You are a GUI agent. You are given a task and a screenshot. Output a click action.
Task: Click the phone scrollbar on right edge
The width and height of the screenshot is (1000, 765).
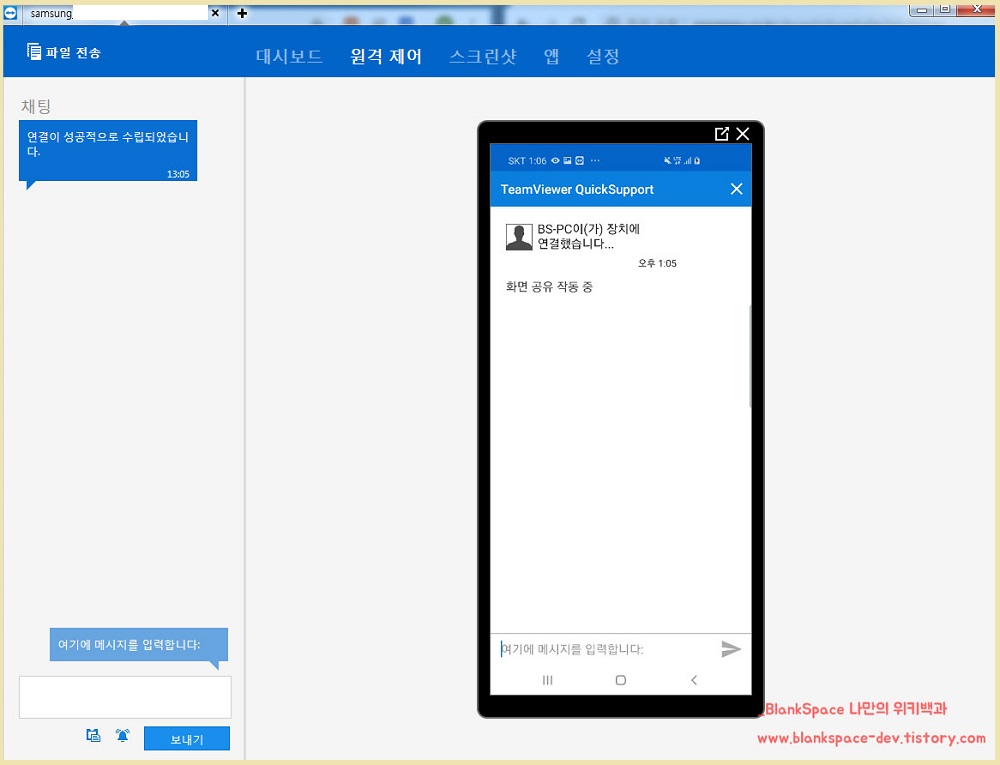750,356
